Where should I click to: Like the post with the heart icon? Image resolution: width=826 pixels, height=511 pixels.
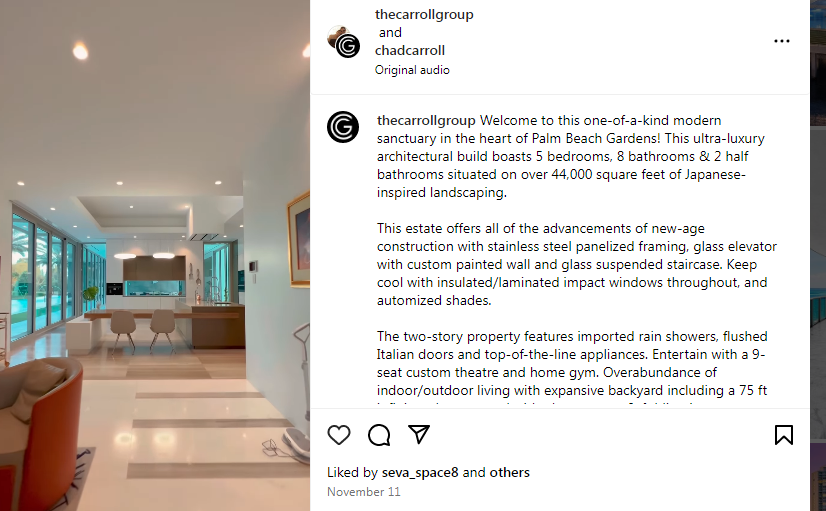tap(339, 435)
